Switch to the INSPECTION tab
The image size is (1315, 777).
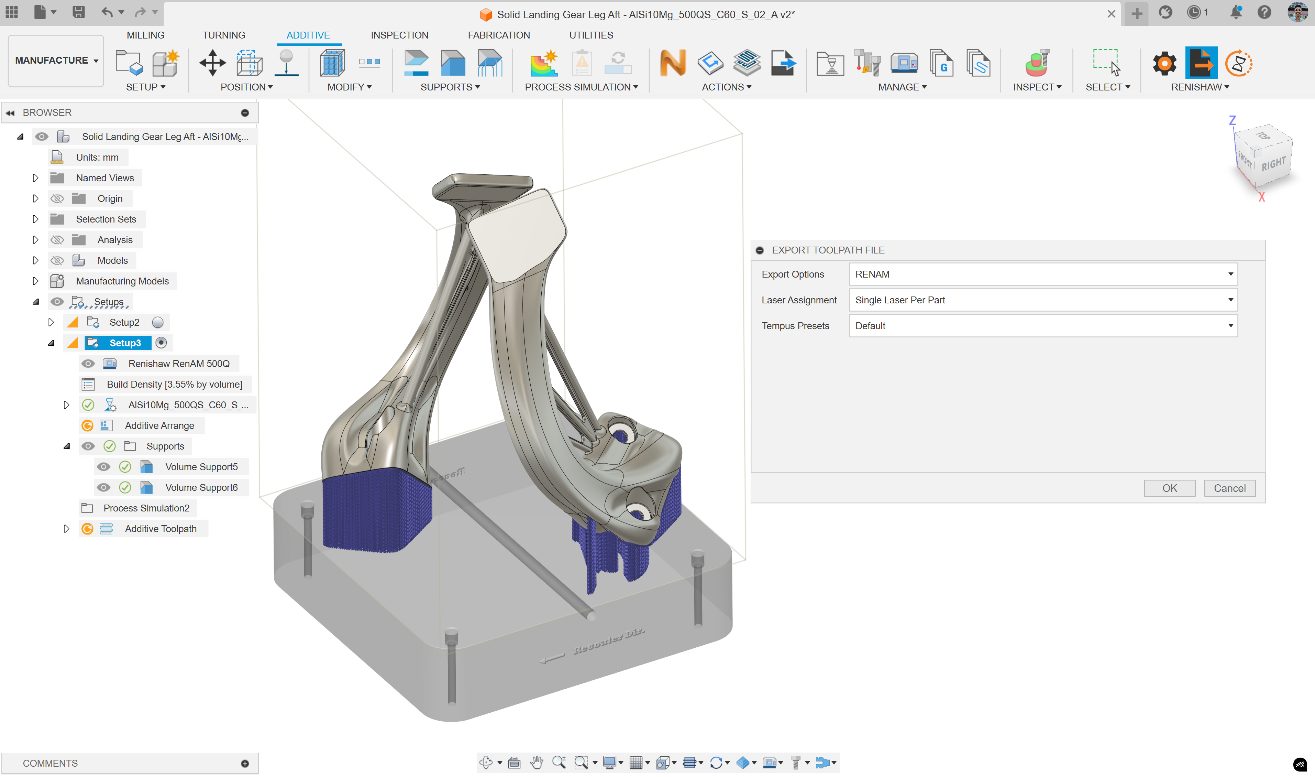point(399,33)
